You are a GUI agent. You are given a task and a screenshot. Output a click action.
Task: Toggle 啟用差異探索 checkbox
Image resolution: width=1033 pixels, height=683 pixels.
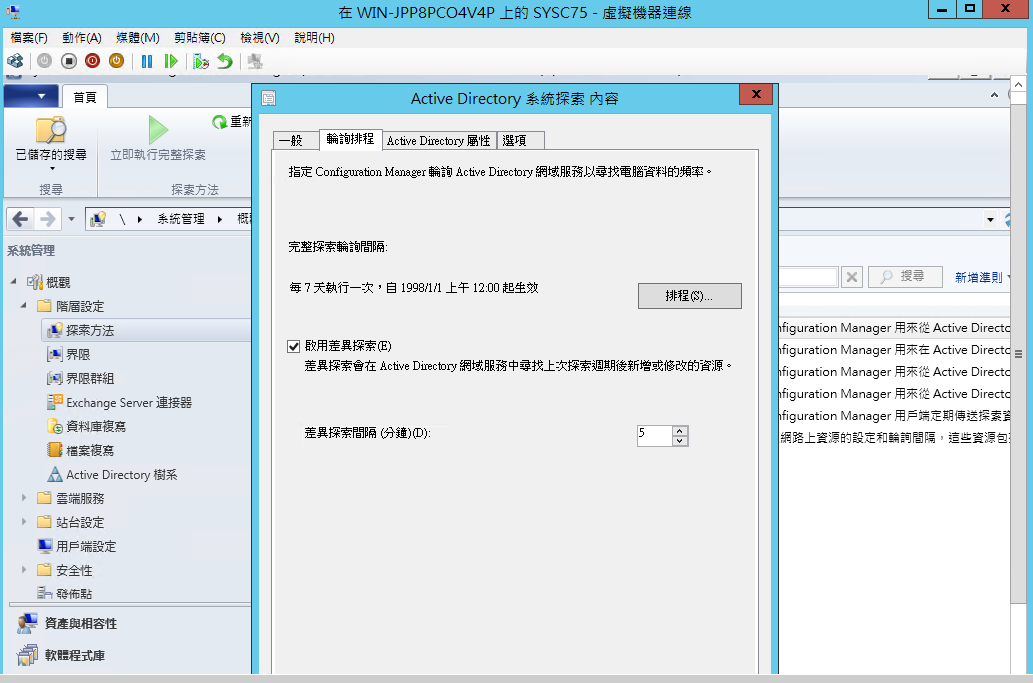pyautogui.click(x=294, y=346)
